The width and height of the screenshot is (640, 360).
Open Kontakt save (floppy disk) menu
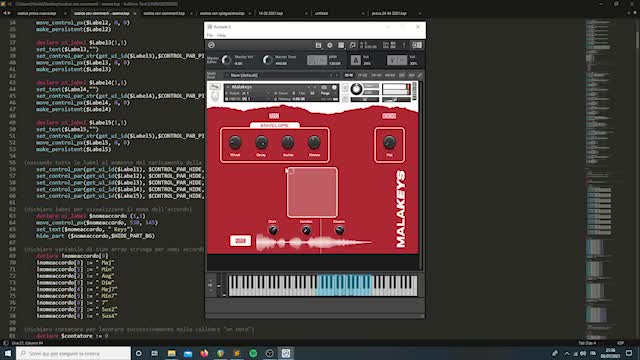point(318,45)
